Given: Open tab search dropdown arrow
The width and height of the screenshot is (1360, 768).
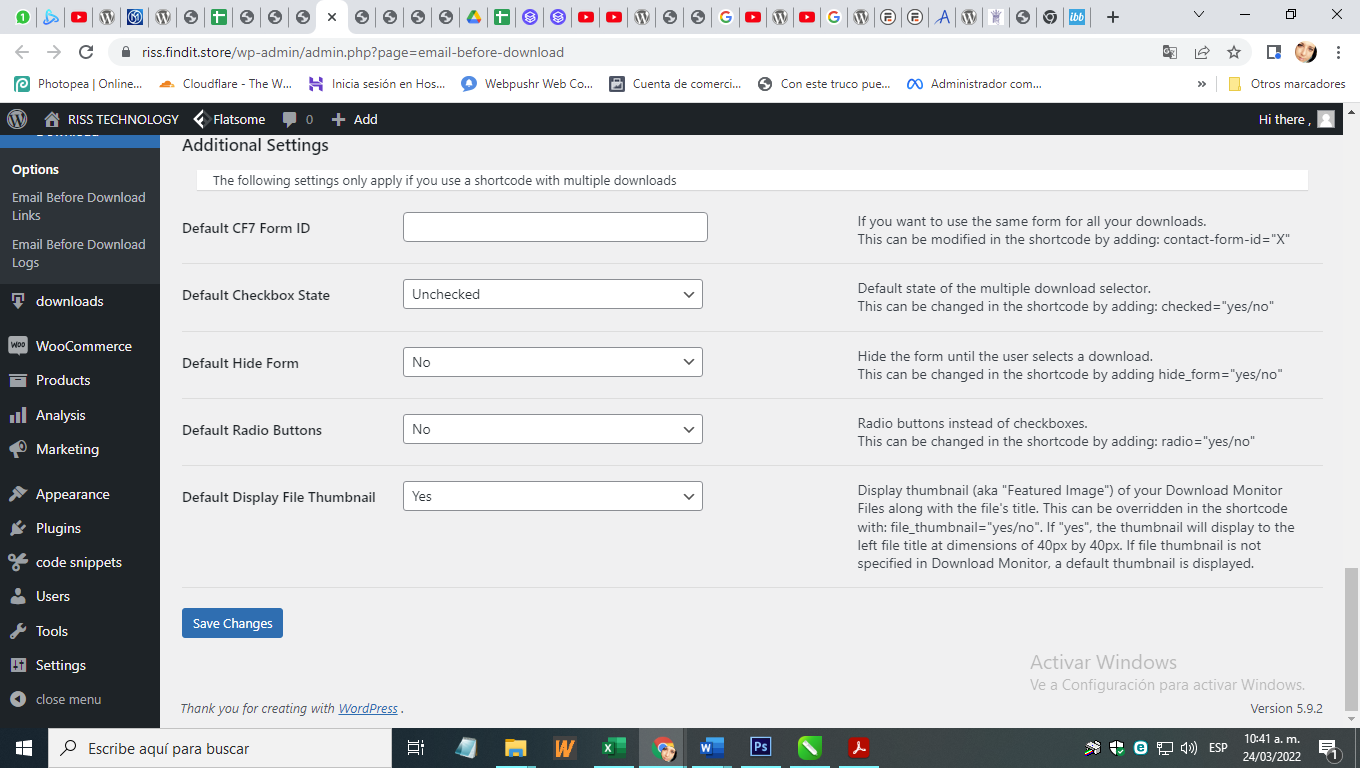Looking at the screenshot, I should coord(1201,14).
